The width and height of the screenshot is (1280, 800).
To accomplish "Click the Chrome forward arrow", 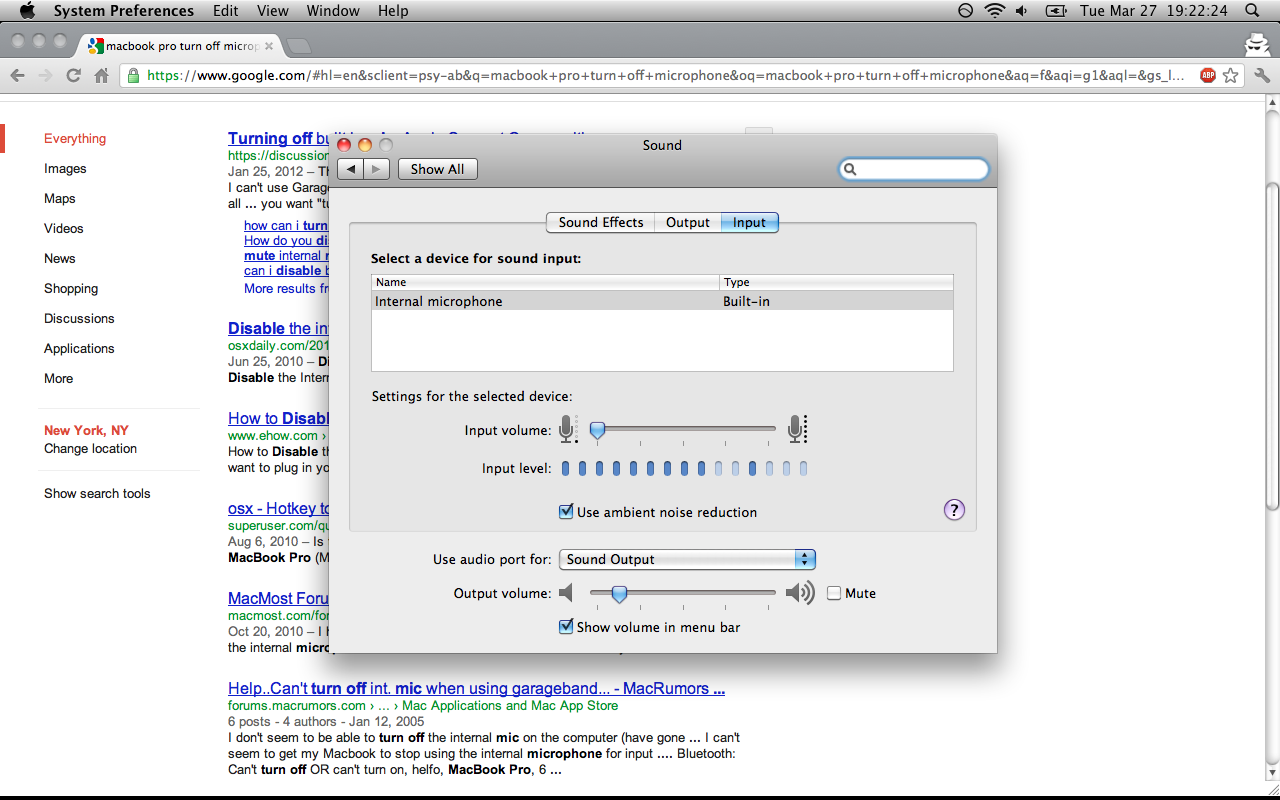I will [x=45, y=75].
